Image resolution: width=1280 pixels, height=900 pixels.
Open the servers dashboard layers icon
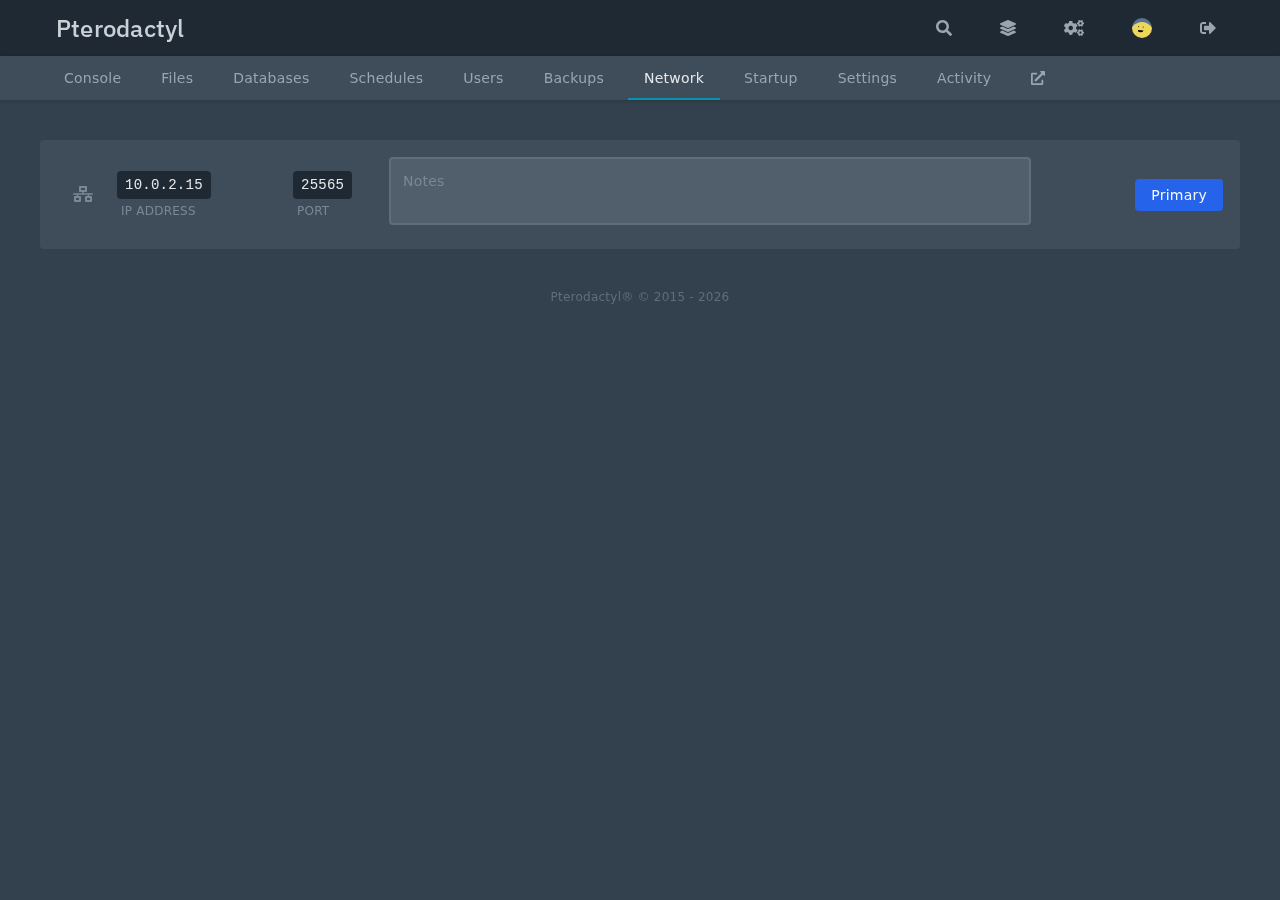(x=1008, y=28)
